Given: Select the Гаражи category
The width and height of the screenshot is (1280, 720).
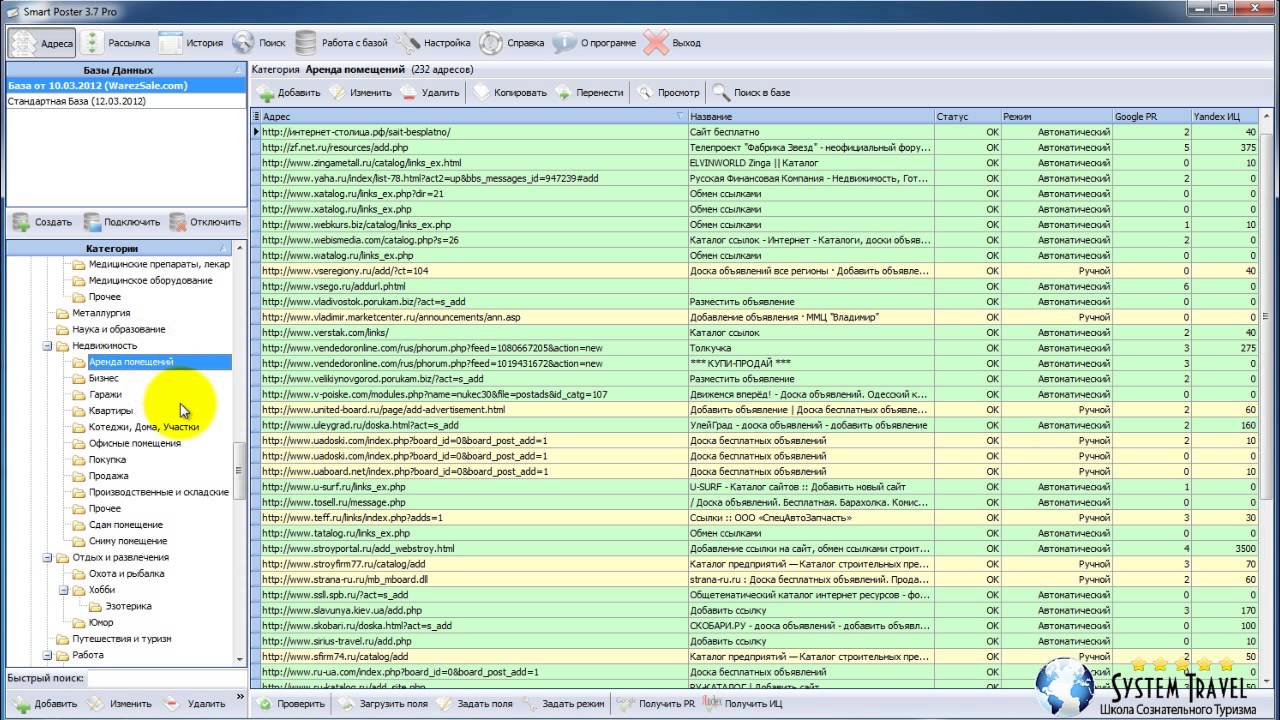Looking at the screenshot, I should point(105,395).
